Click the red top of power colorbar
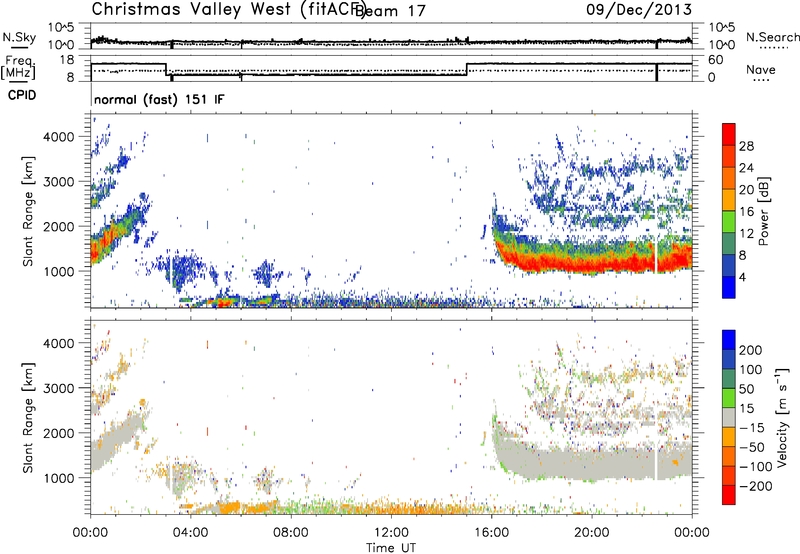800x554 pixels. click(729, 134)
